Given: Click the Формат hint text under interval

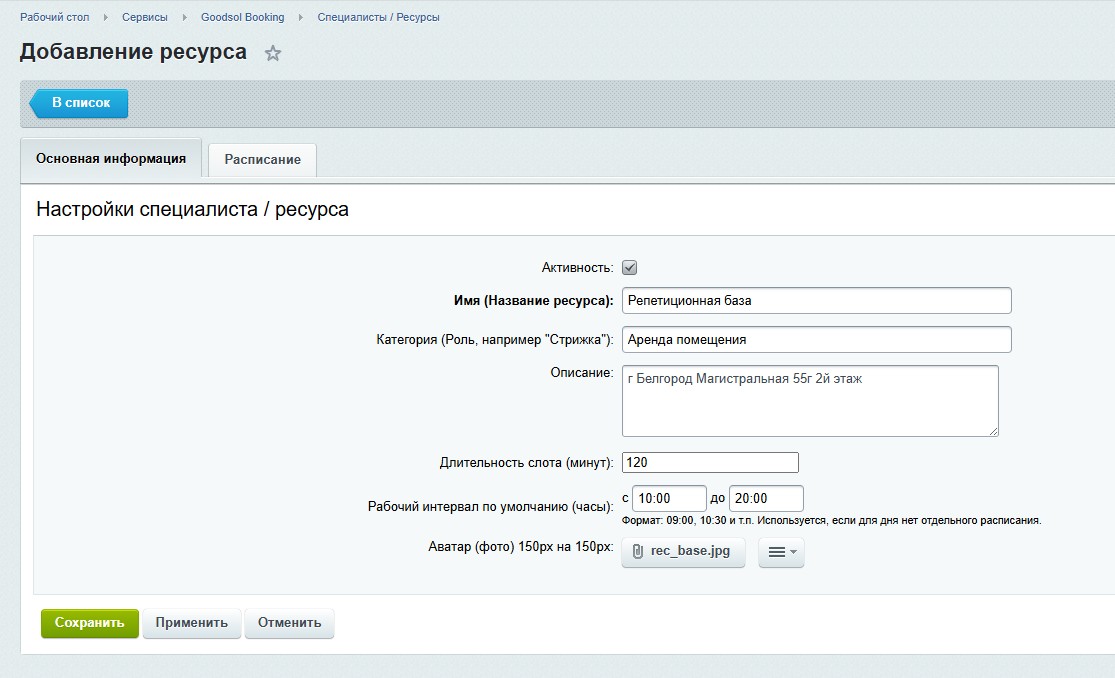Looking at the screenshot, I should pyautogui.click(x=831, y=520).
